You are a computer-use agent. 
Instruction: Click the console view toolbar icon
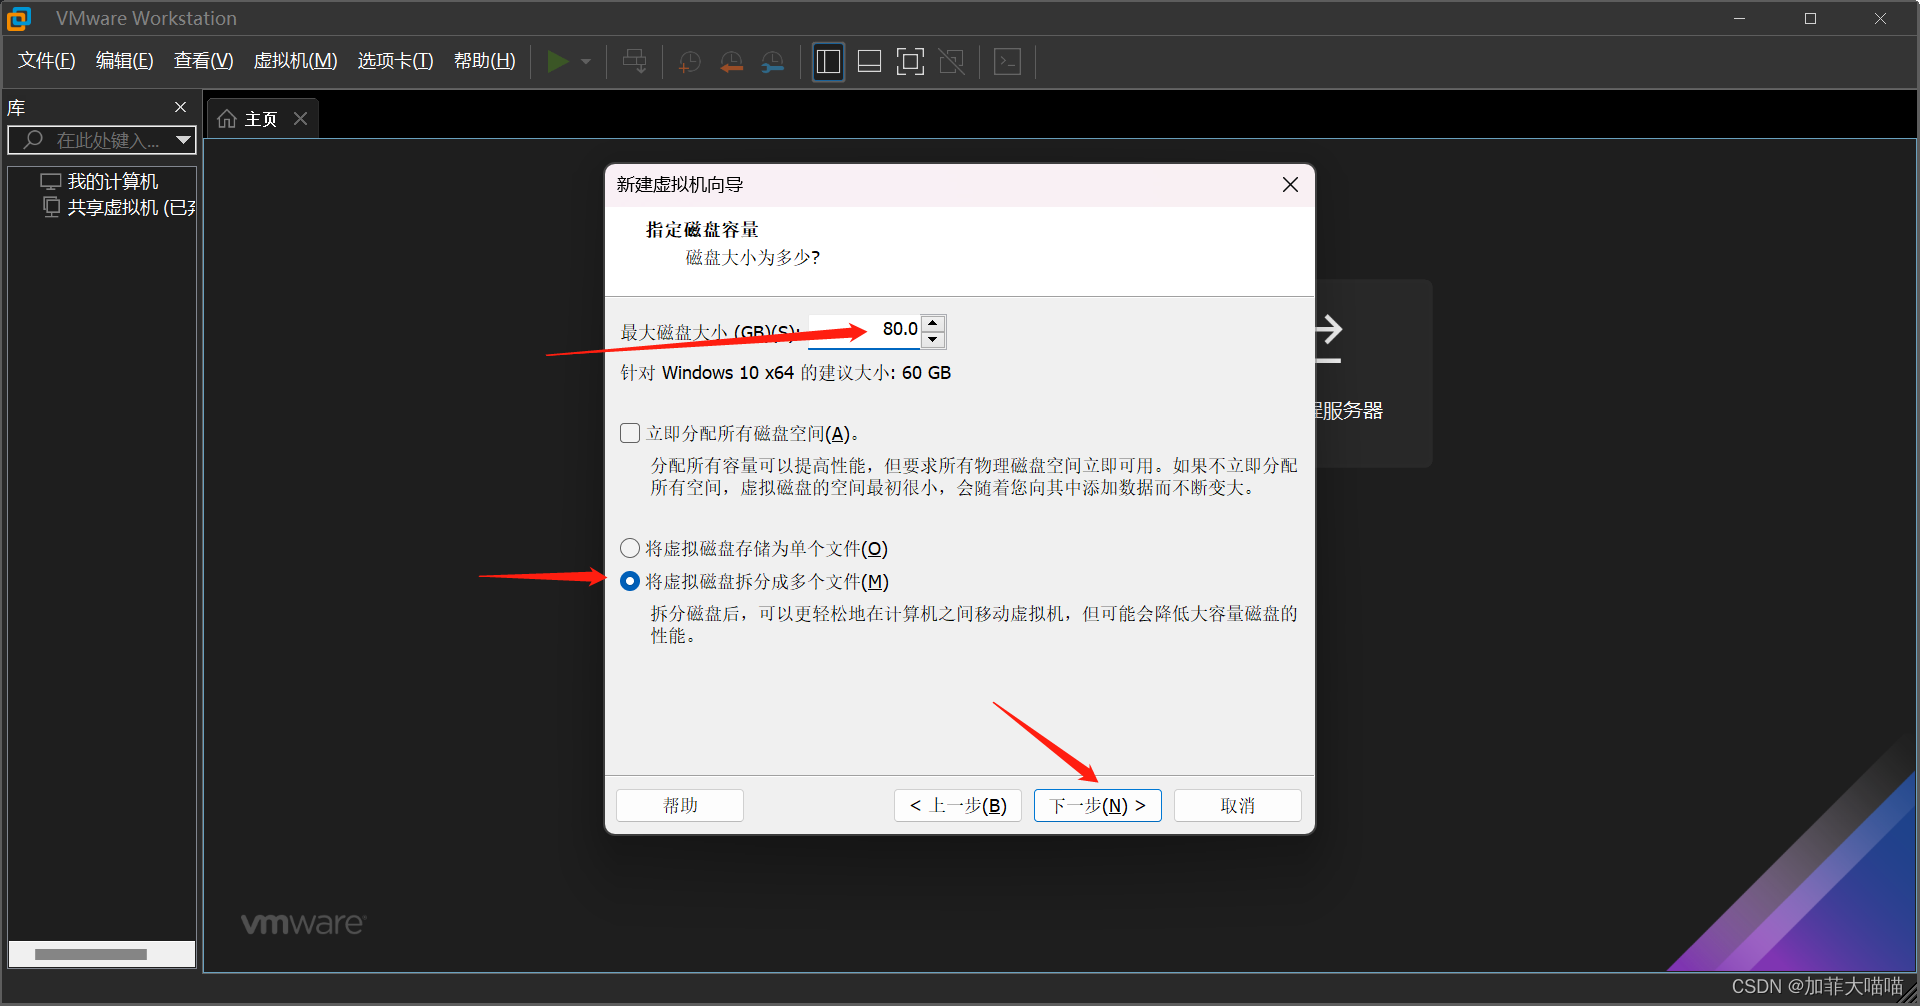tap(1007, 62)
